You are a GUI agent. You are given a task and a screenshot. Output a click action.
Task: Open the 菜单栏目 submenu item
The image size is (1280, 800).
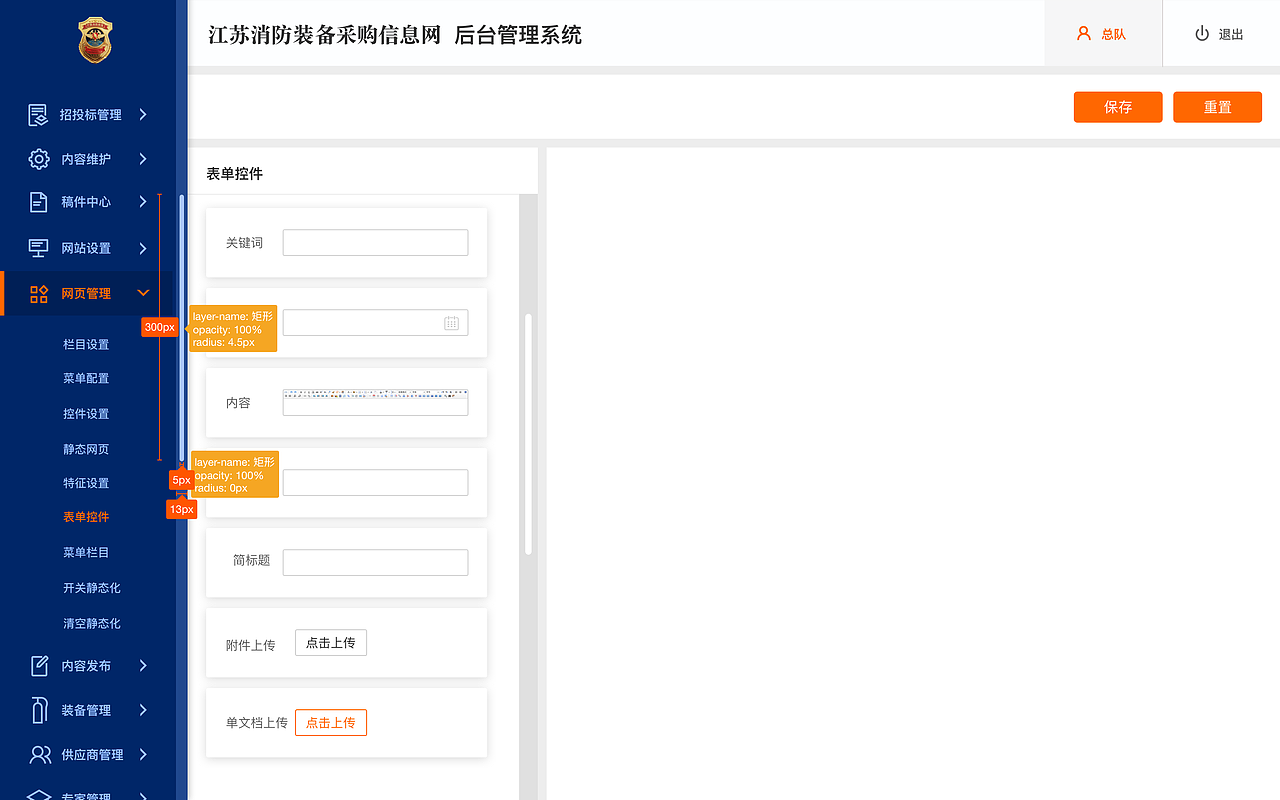pos(86,553)
